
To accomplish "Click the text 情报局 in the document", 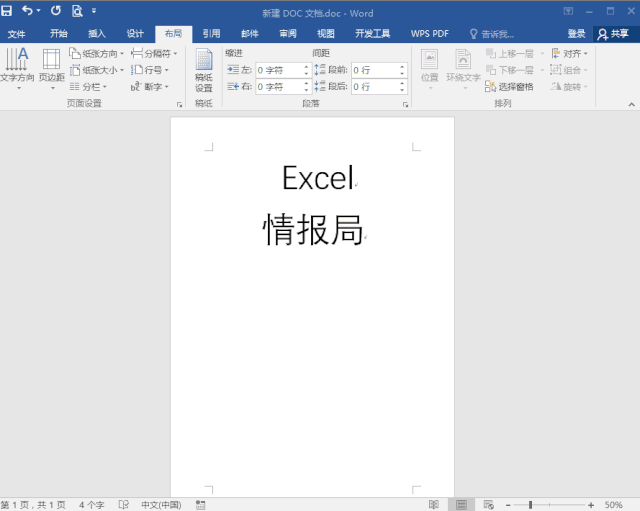I will (313, 230).
